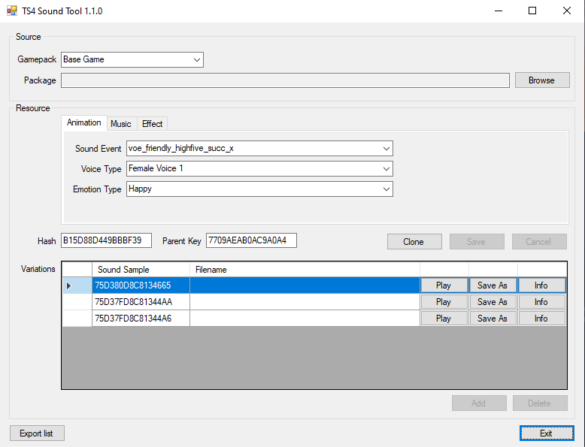Select the row header of 75D37FD8C81344AA
The width and height of the screenshot is (585, 447).
pos(77,302)
